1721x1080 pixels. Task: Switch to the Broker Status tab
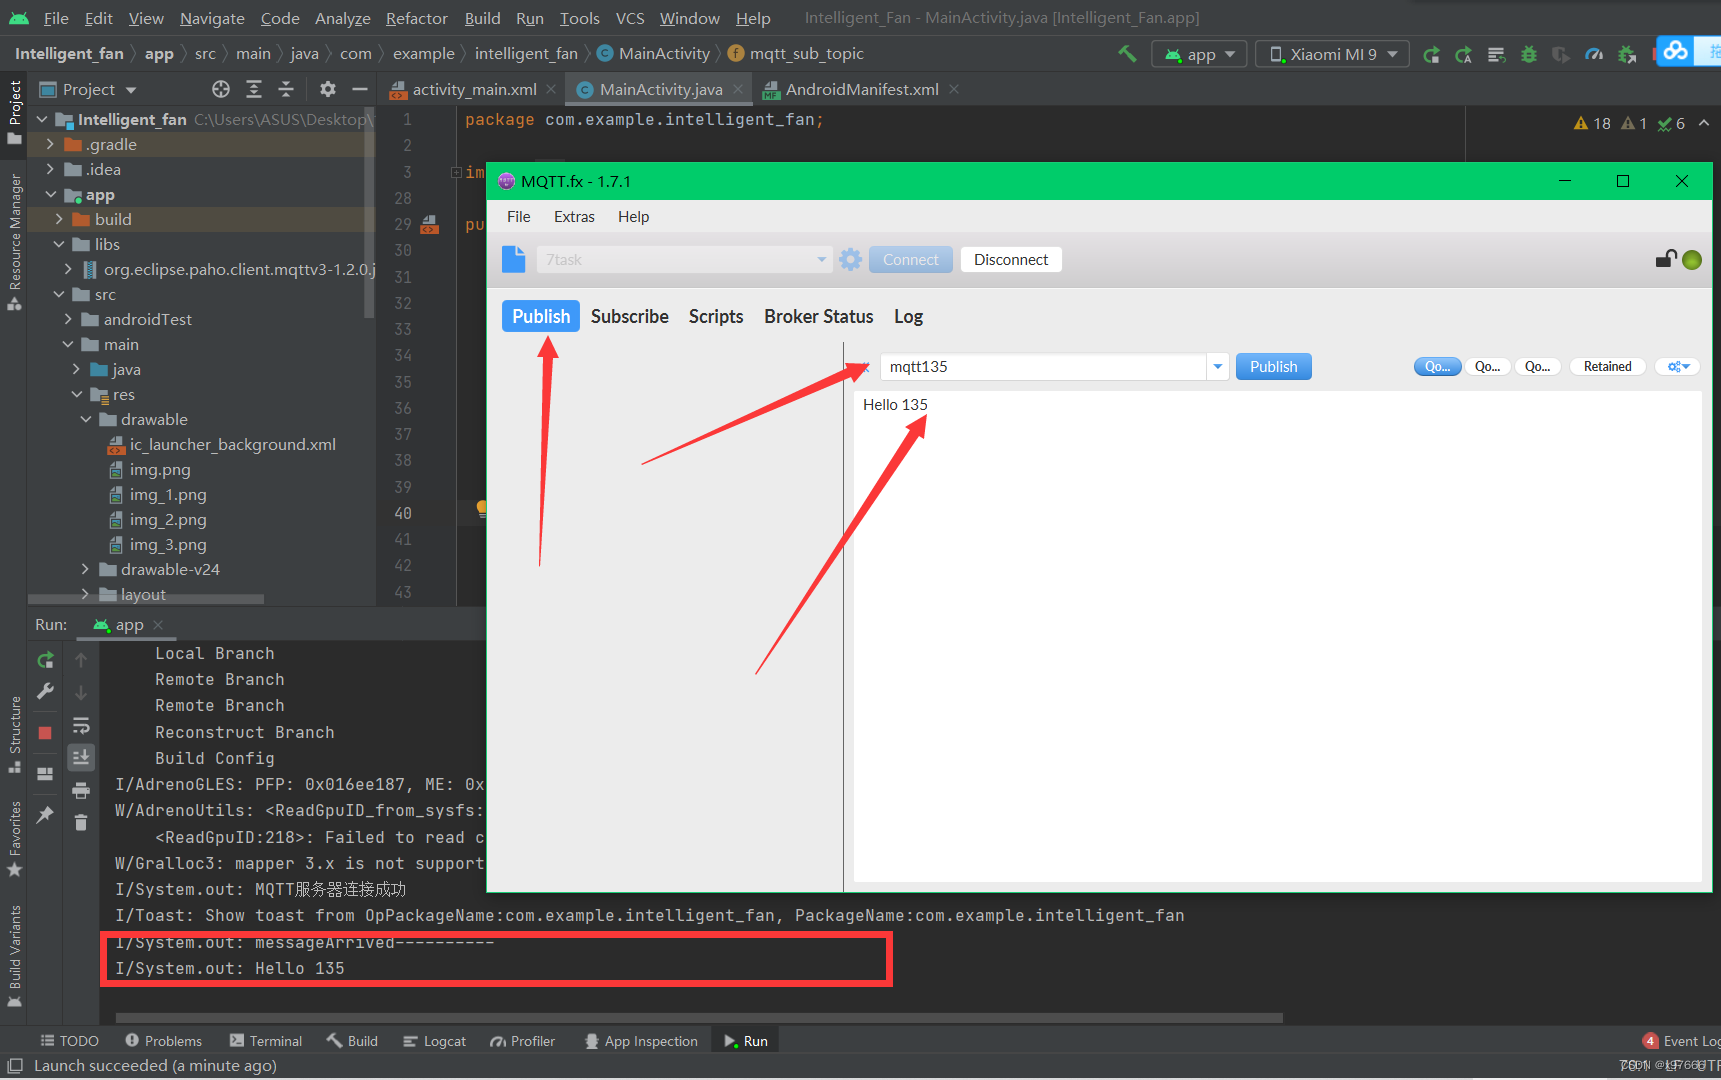click(818, 316)
